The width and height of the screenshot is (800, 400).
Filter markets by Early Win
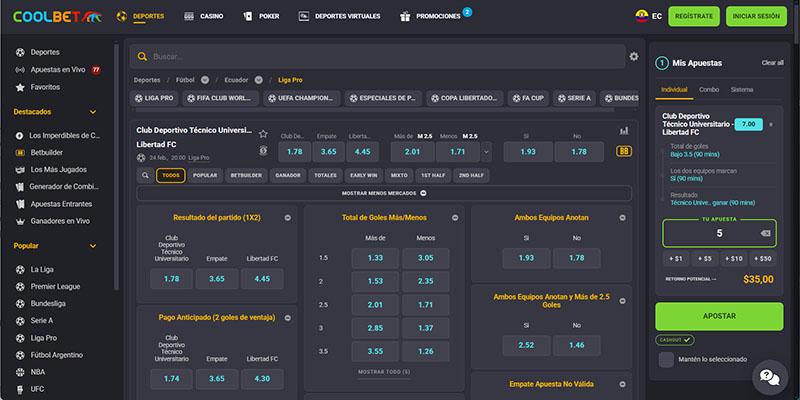coord(364,176)
